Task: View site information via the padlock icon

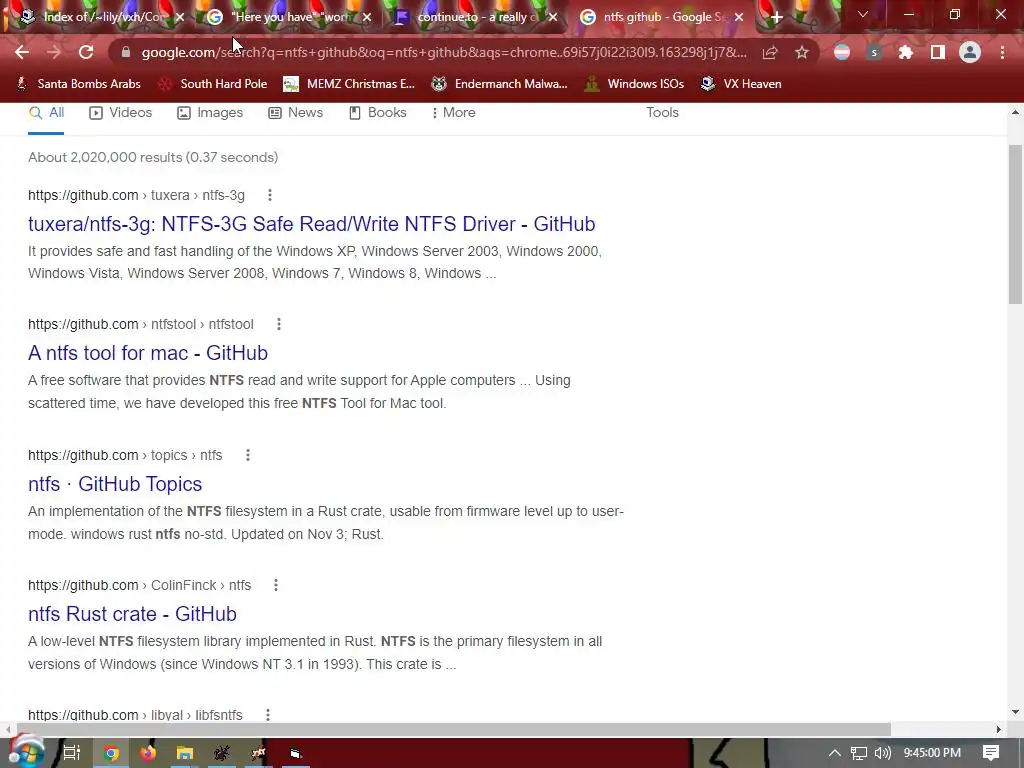Action: 126,52
